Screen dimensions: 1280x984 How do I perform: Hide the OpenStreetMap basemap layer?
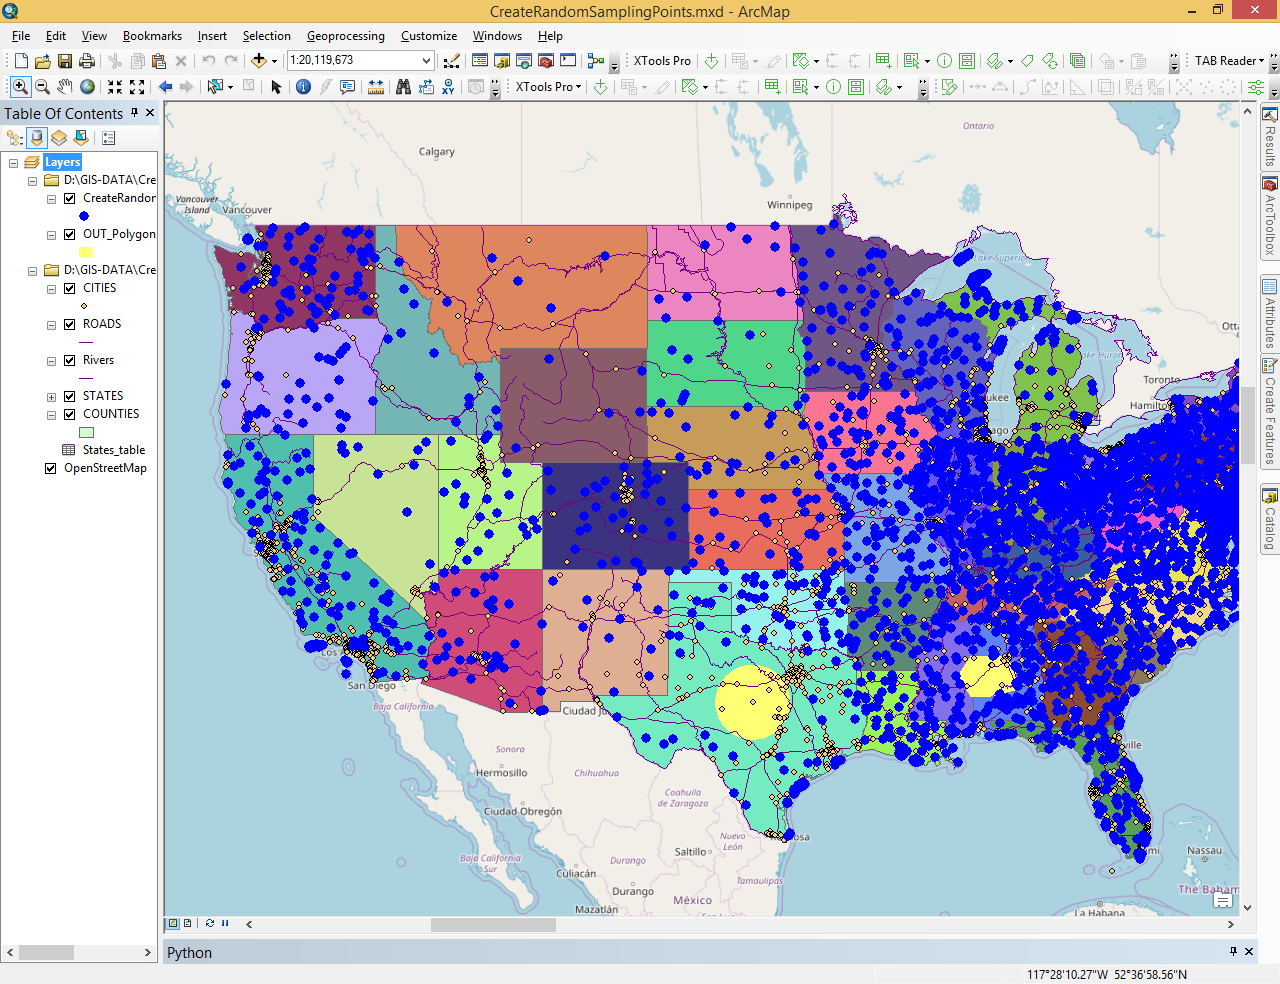pyautogui.click(x=51, y=468)
